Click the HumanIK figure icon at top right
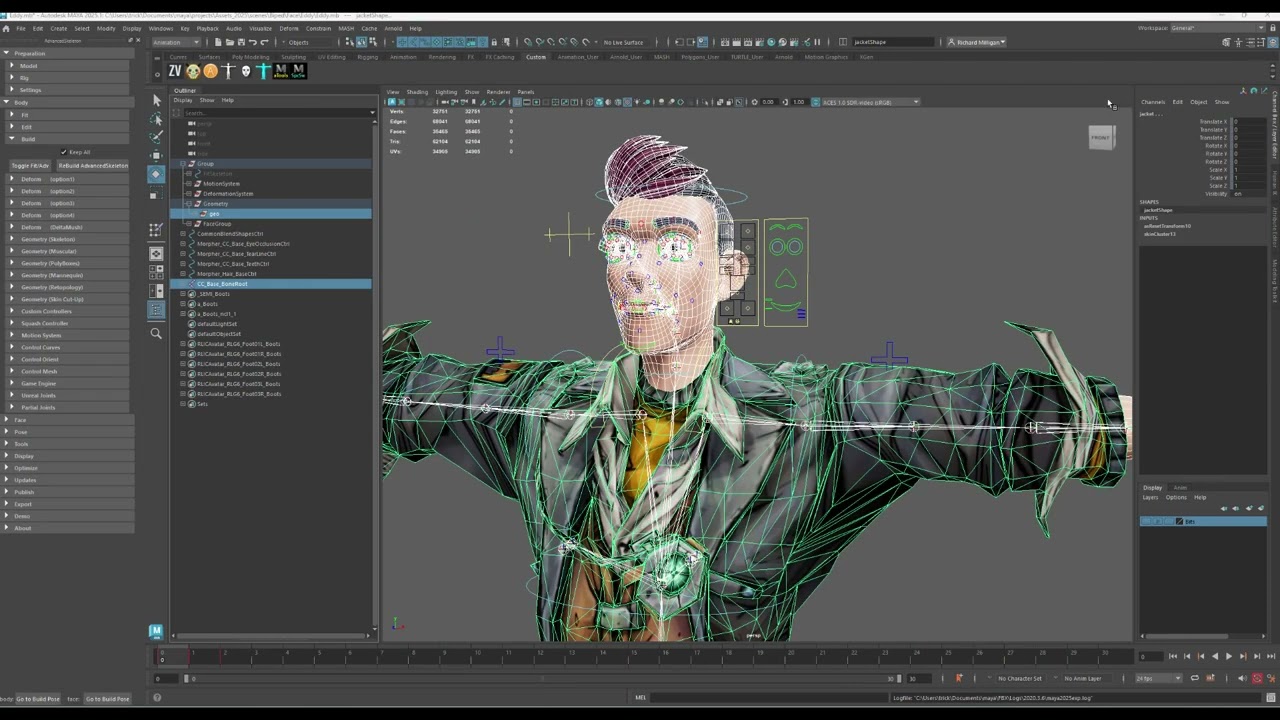Image resolution: width=1280 pixels, height=720 pixels. 1240,42
